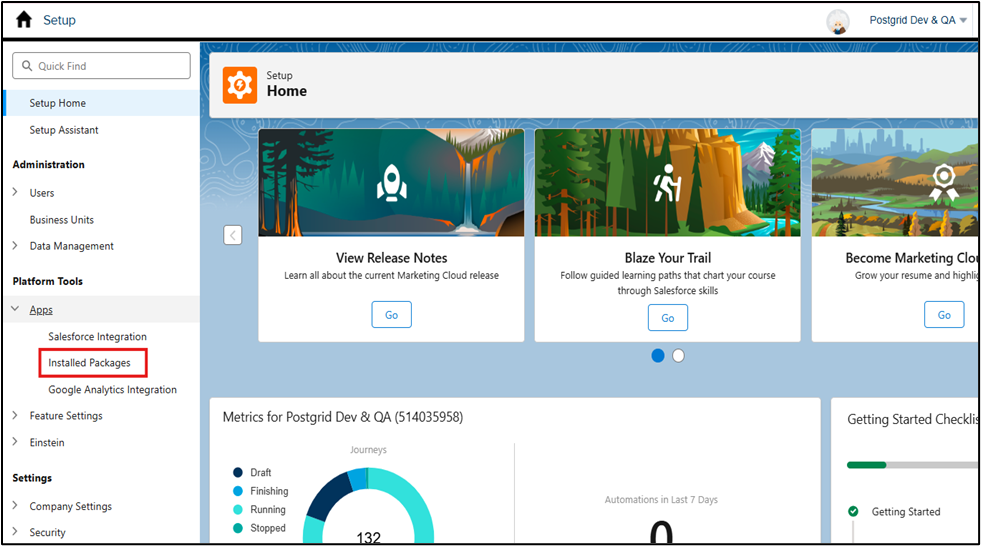This screenshot has width=981, height=546.
Task: Click the home icon beside Setup
Action: [x=24, y=20]
